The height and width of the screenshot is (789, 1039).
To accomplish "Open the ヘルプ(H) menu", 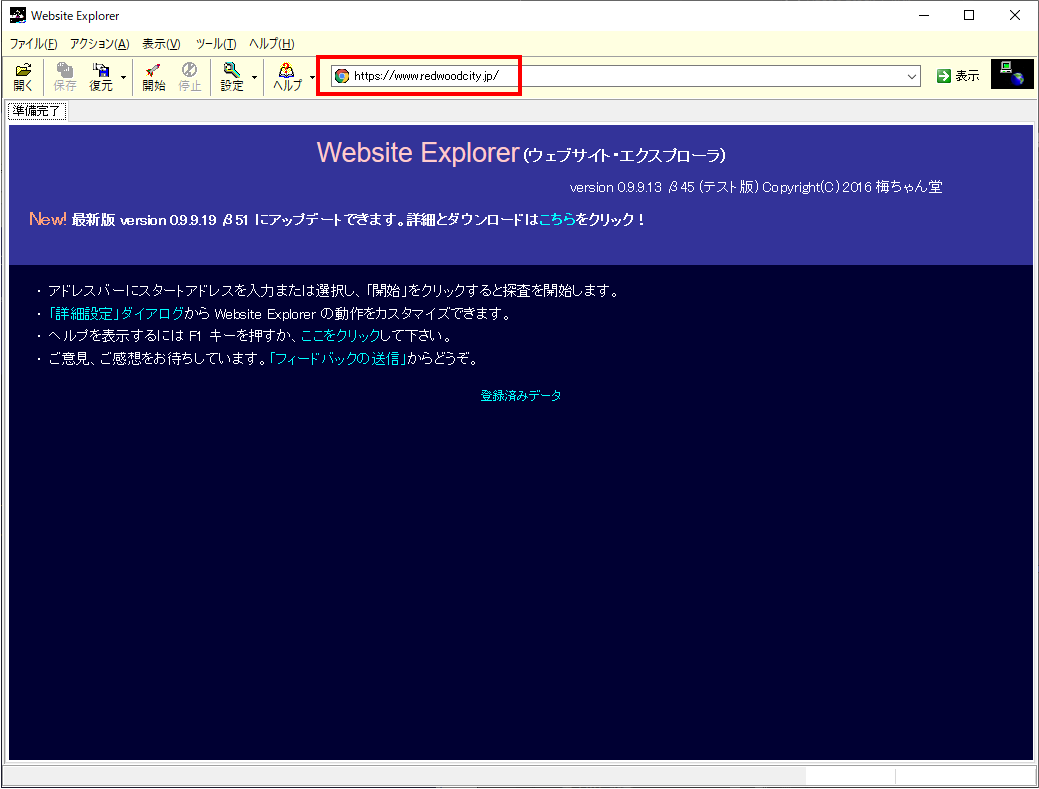I will coord(272,44).
